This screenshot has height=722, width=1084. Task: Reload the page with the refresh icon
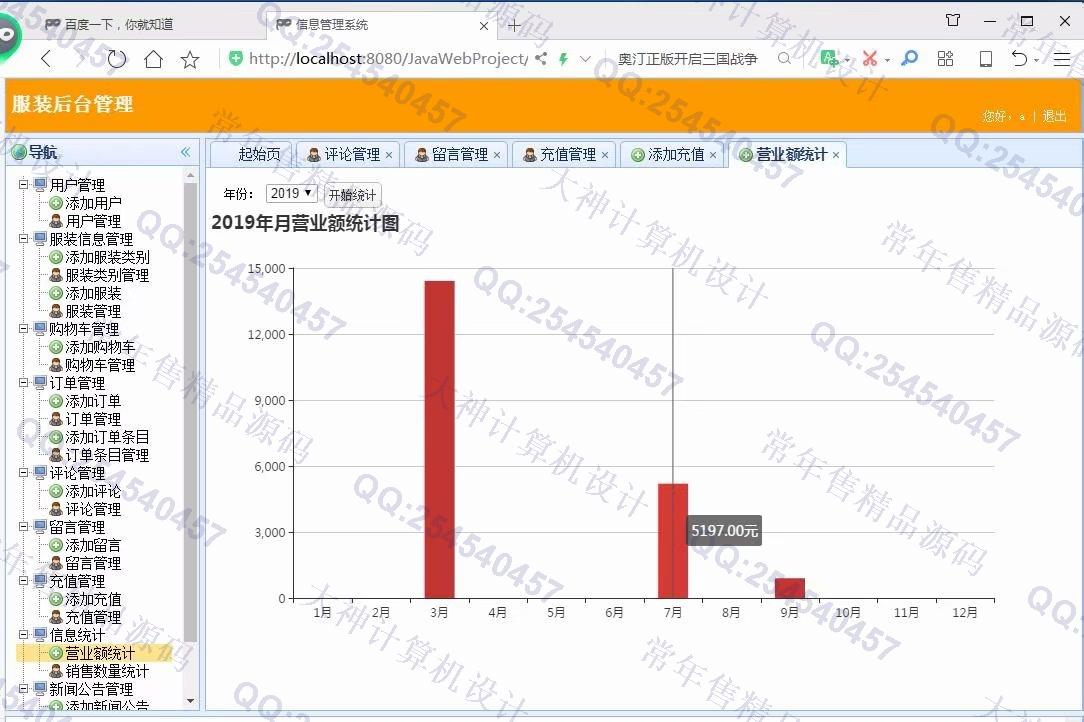pyautogui.click(x=117, y=59)
